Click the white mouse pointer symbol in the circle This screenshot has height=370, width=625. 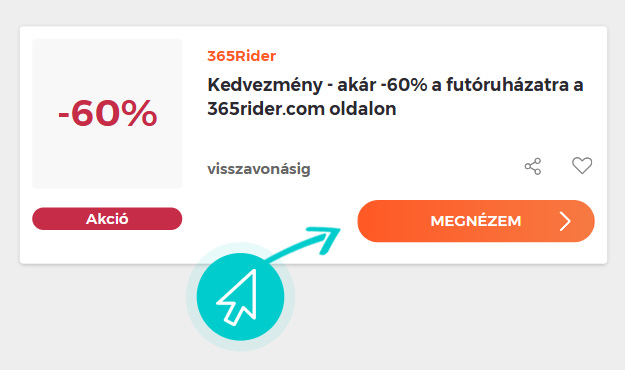237,297
